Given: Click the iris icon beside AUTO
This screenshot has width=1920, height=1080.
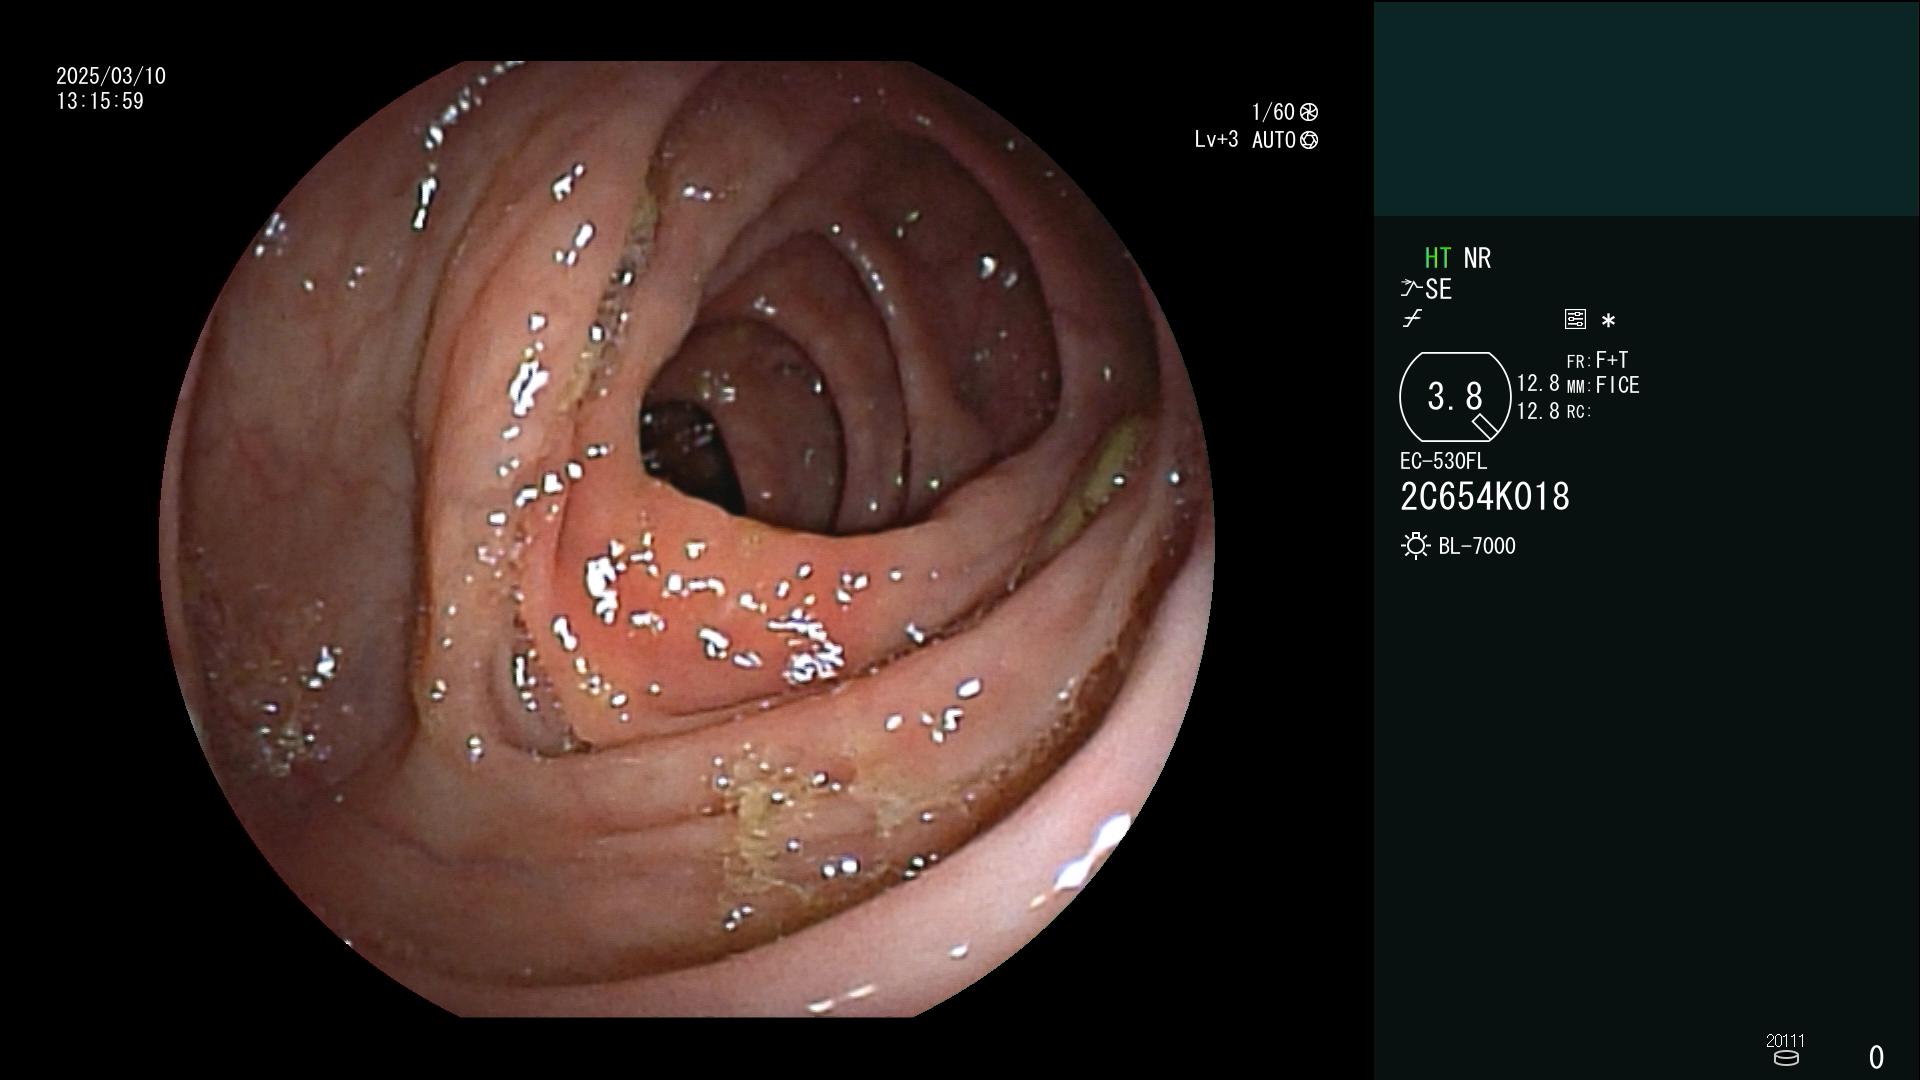Looking at the screenshot, I should point(1309,140).
